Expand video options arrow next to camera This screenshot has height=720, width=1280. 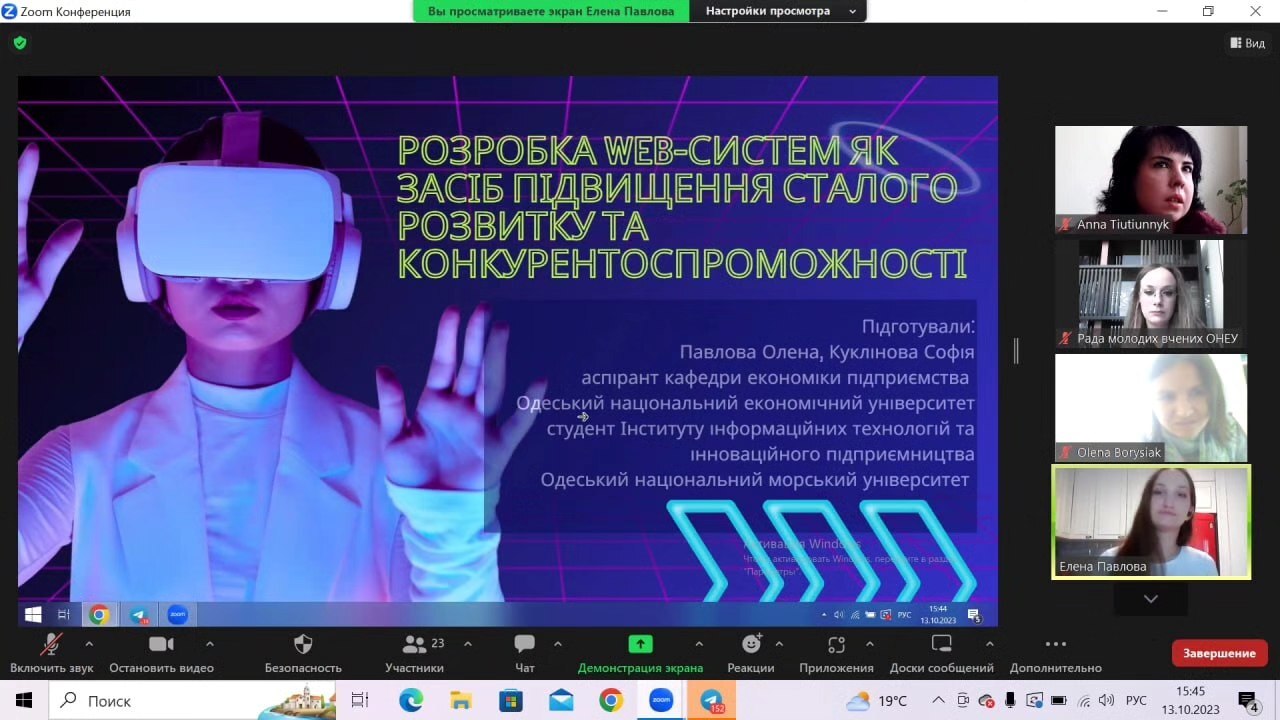pyautogui.click(x=209, y=644)
